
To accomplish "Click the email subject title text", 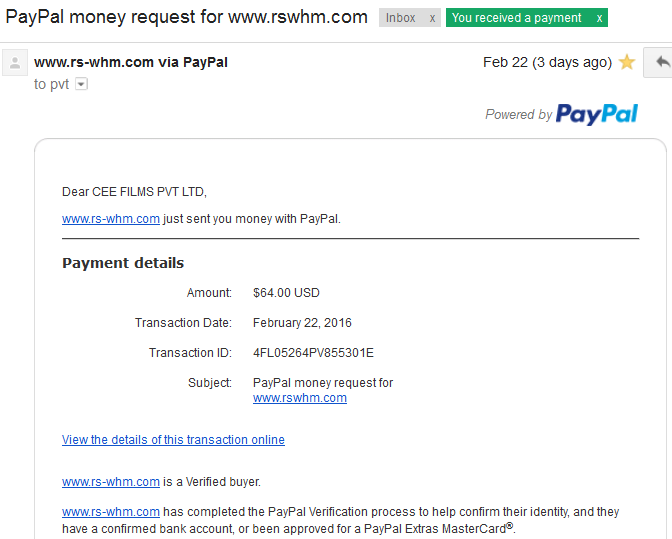I will [x=186, y=18].
